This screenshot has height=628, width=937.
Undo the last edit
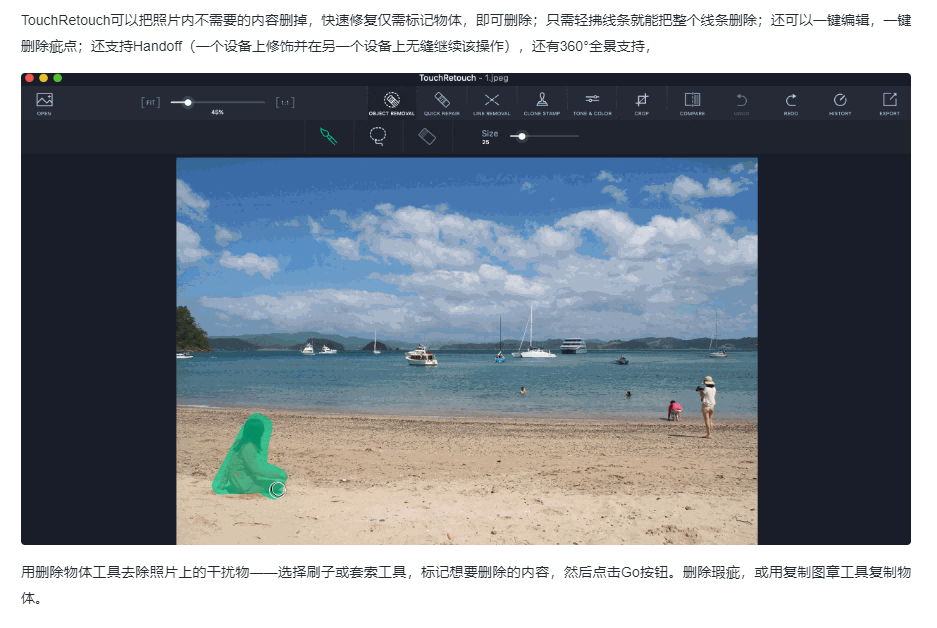point(742,103)
